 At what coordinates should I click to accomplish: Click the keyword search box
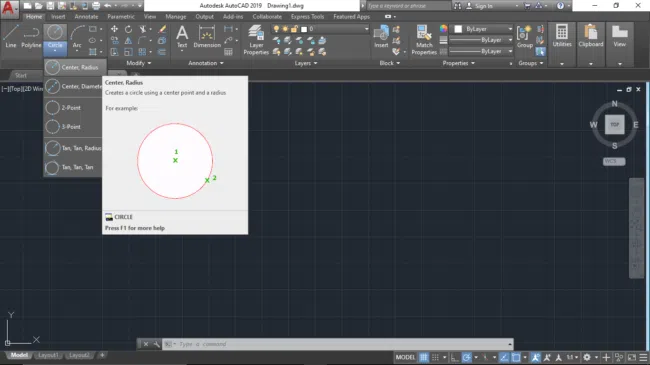click(x=408, y=6)
